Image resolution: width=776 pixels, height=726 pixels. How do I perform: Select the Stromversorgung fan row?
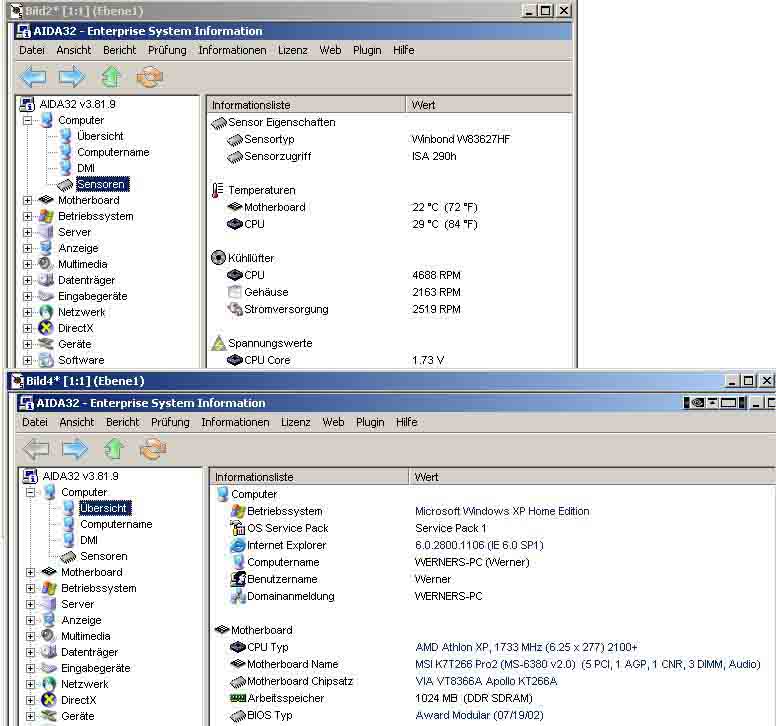(343, 309)
